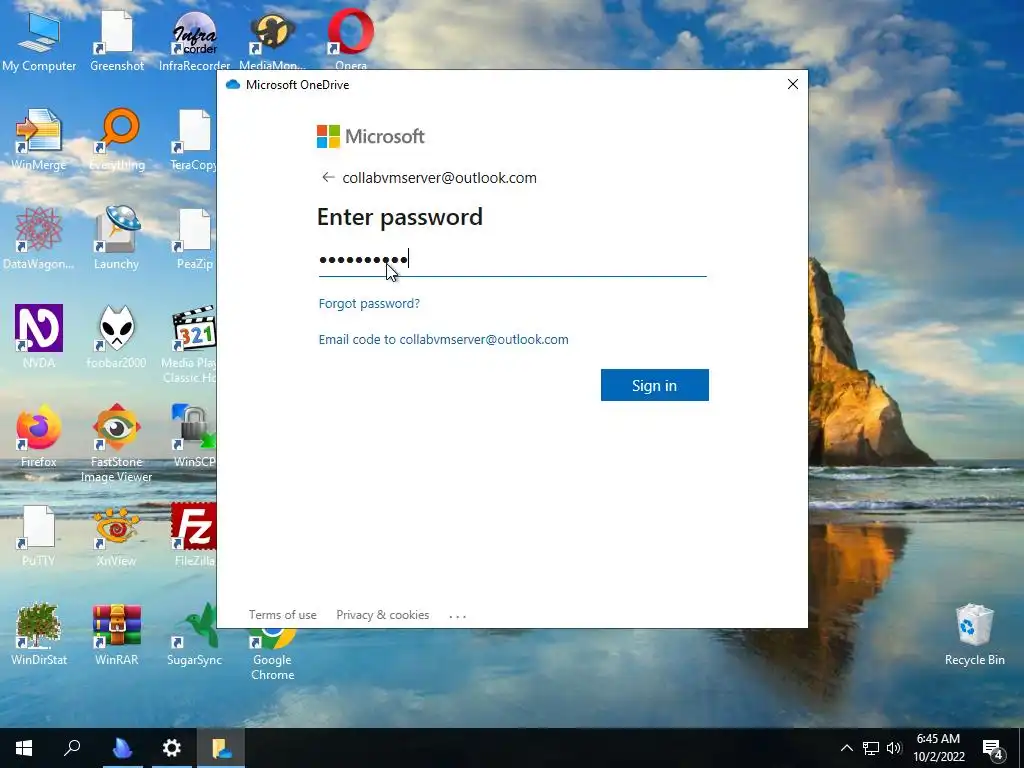The image size is (1024, 768).
Task: Select the PuTTY desktop shortcut
Action: (39, 536)
